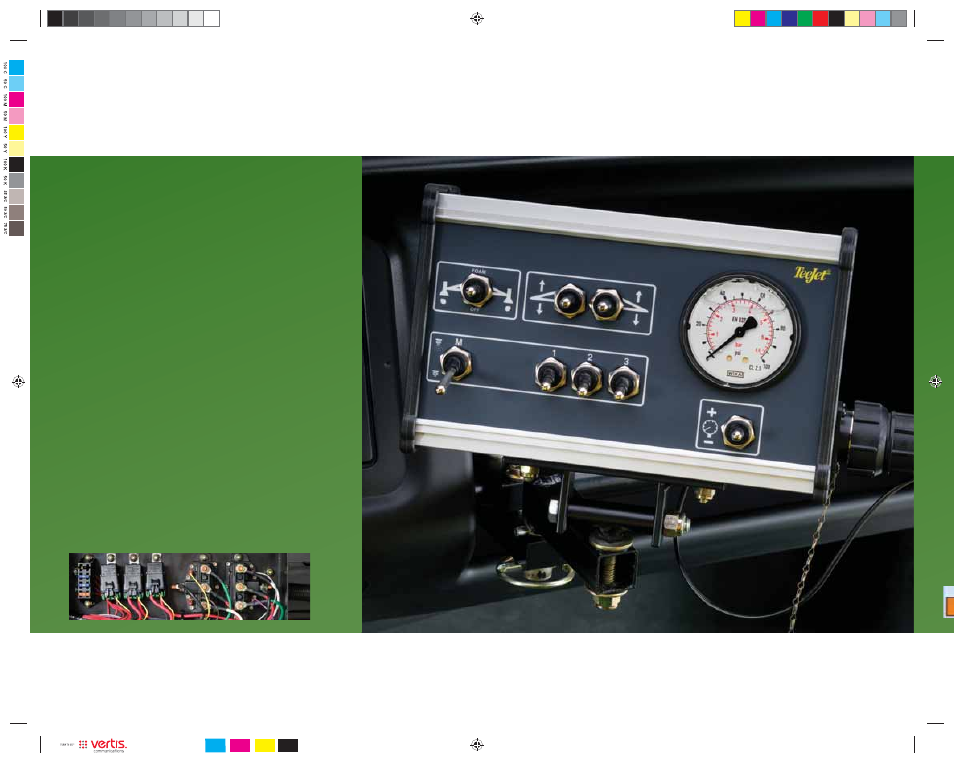Viewport: 954px width, 763px height.
Task: Flip the FOAM marker toggle switch
Action: pyautogui.click(x=475, y=290)
